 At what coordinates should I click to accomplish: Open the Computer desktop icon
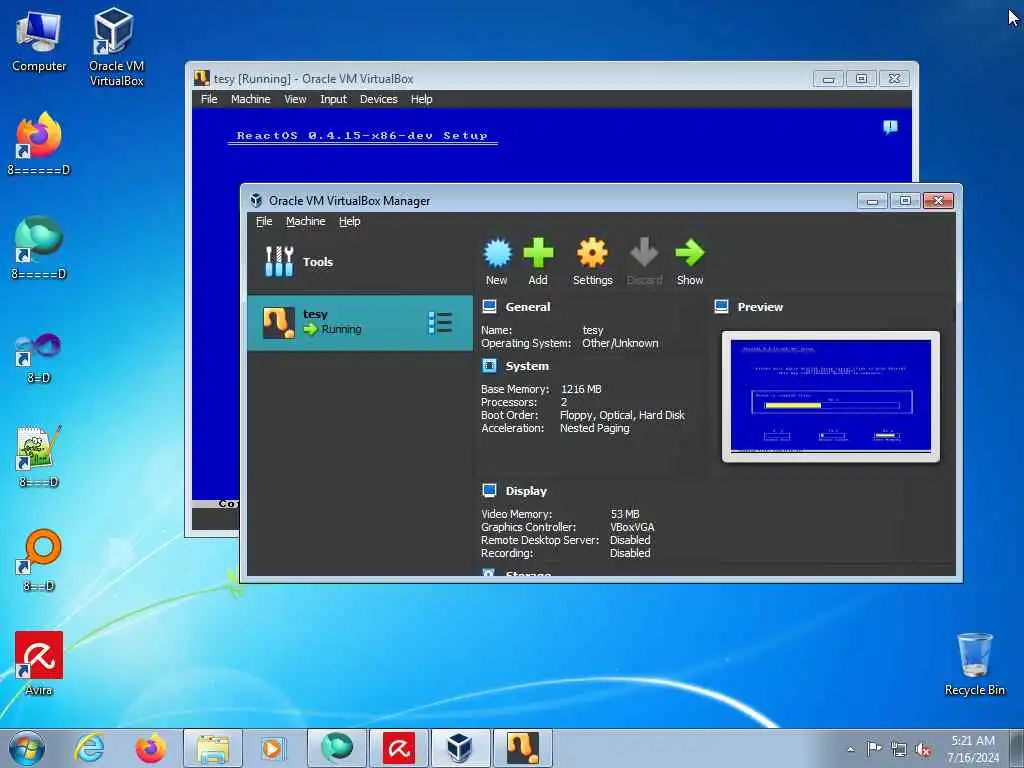[x=39, y=41]
